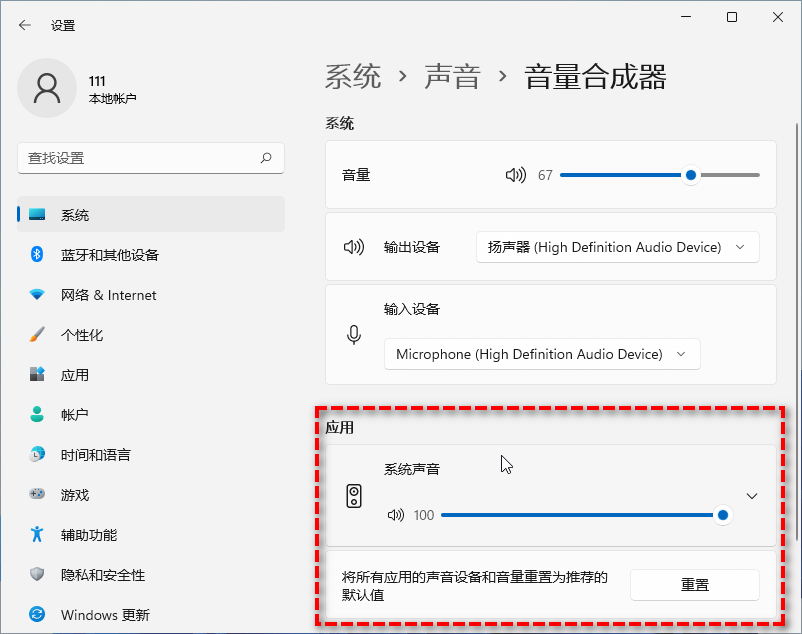The width and height of the screenshot is (802, 634).
Task: Expand the 系统声音 chevron
Action: tap(752, 496)
